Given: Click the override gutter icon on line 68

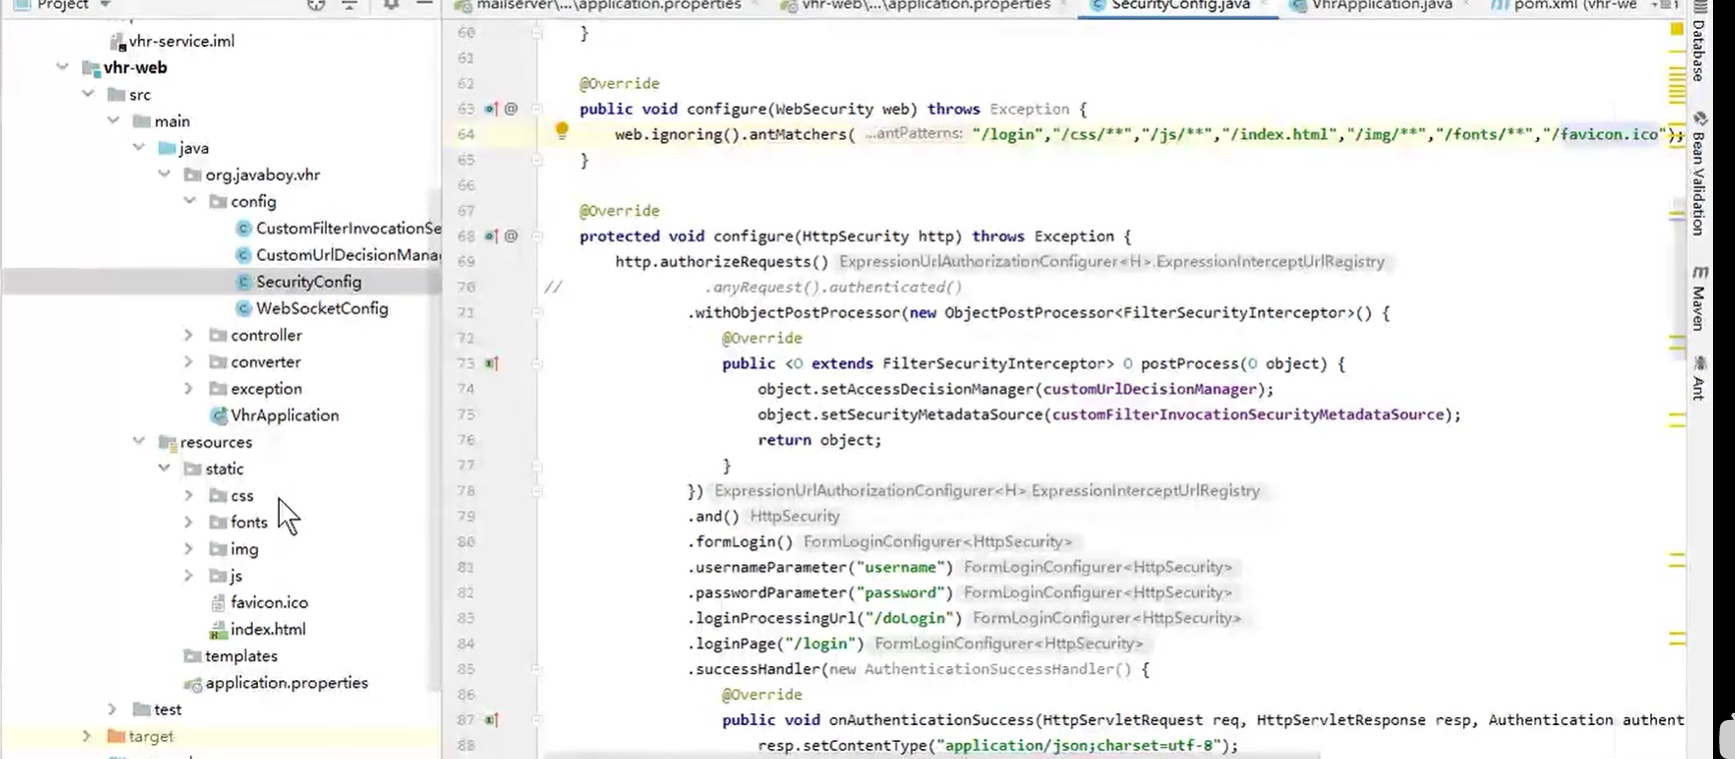Looking at the screenshot, I should [490, 236].
